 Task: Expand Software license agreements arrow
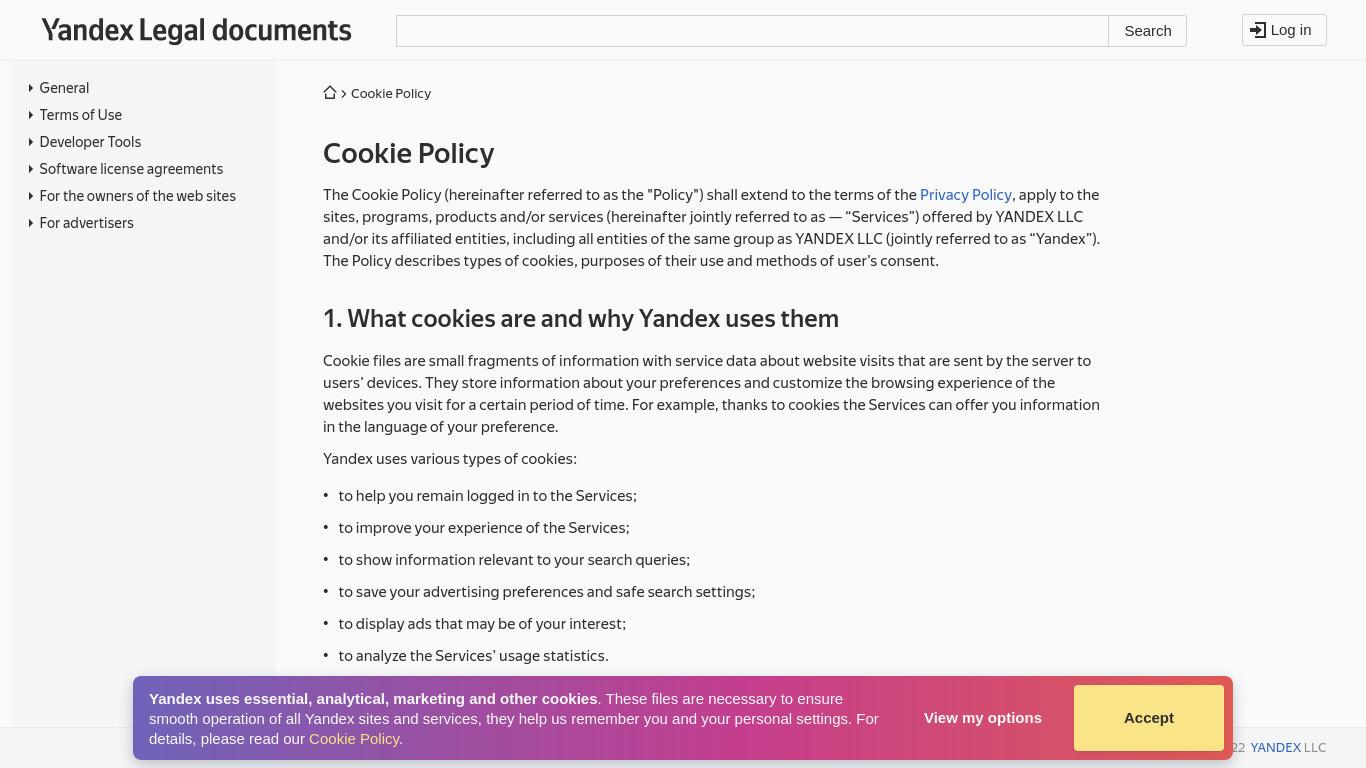pos(31,169)
